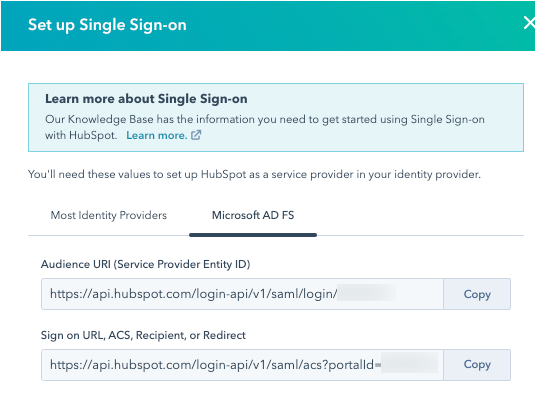Click the external link icon beside Learn more
Screen dimensions: 536x402
click(x=196, y=135)
